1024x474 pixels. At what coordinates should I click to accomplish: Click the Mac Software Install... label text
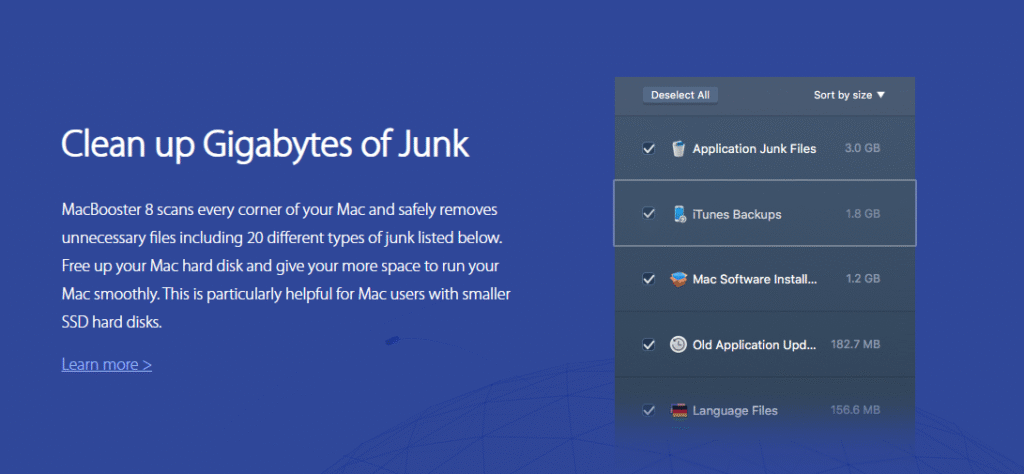[755, 279]
